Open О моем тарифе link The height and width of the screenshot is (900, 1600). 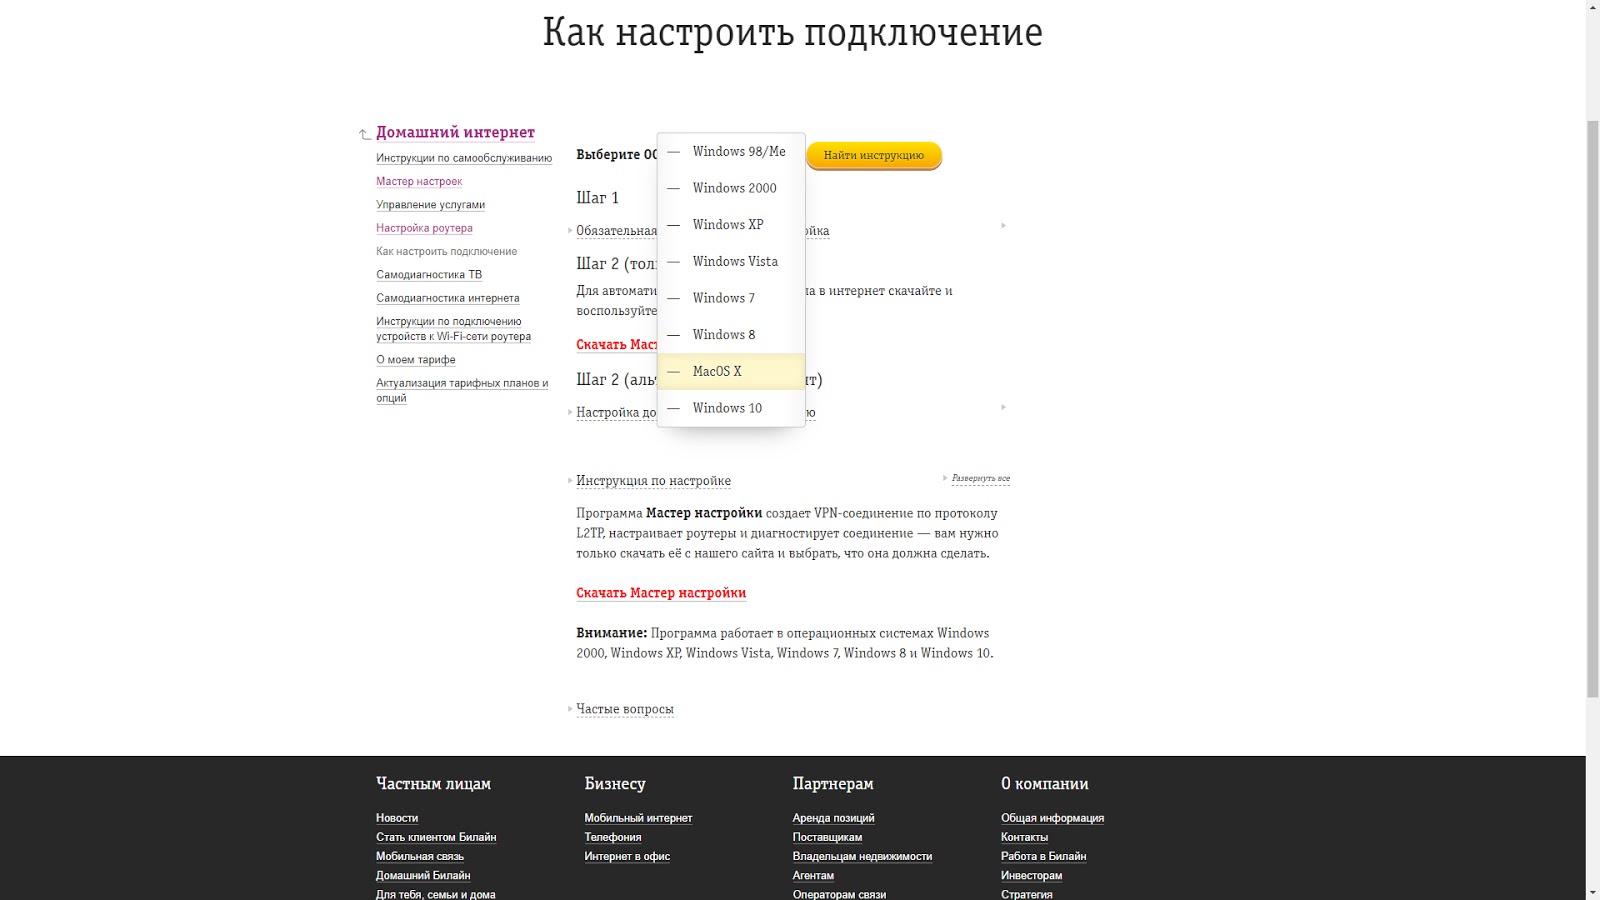[x=416, y=359]
